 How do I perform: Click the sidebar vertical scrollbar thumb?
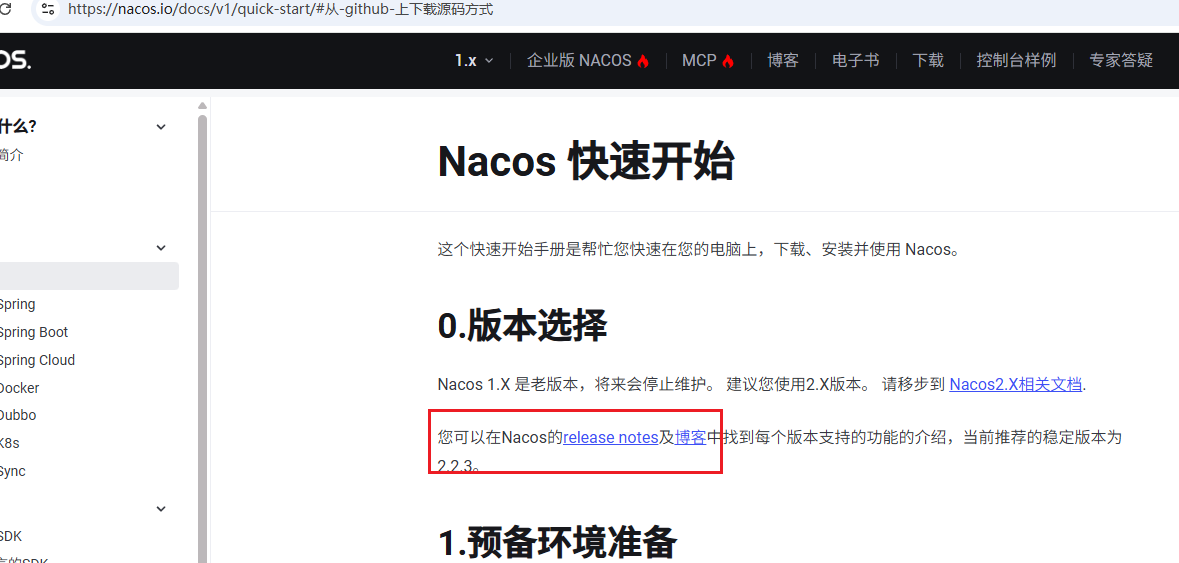coord(202,338)
